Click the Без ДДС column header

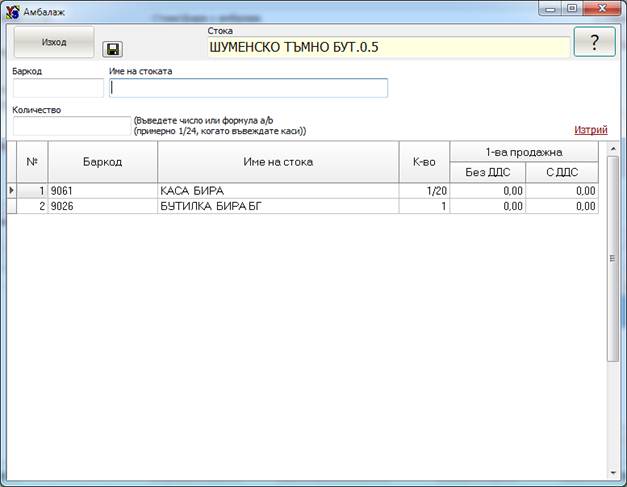click(487, 172)
